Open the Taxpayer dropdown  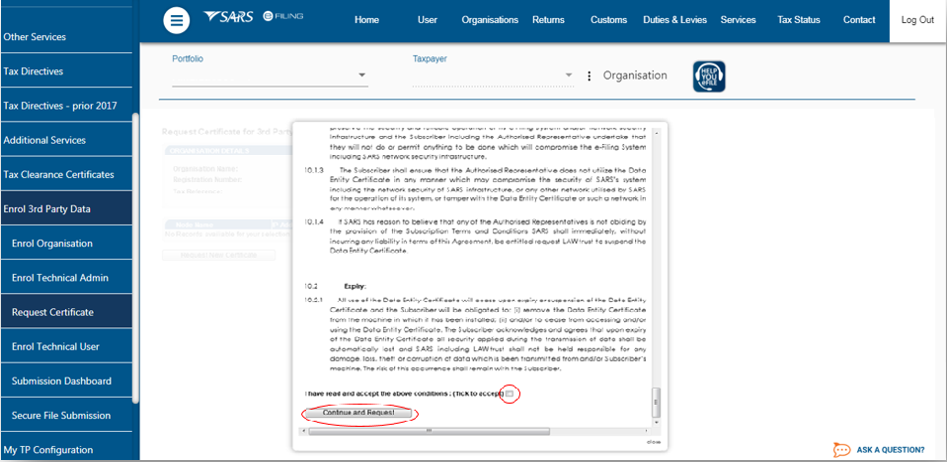(493, 75)
